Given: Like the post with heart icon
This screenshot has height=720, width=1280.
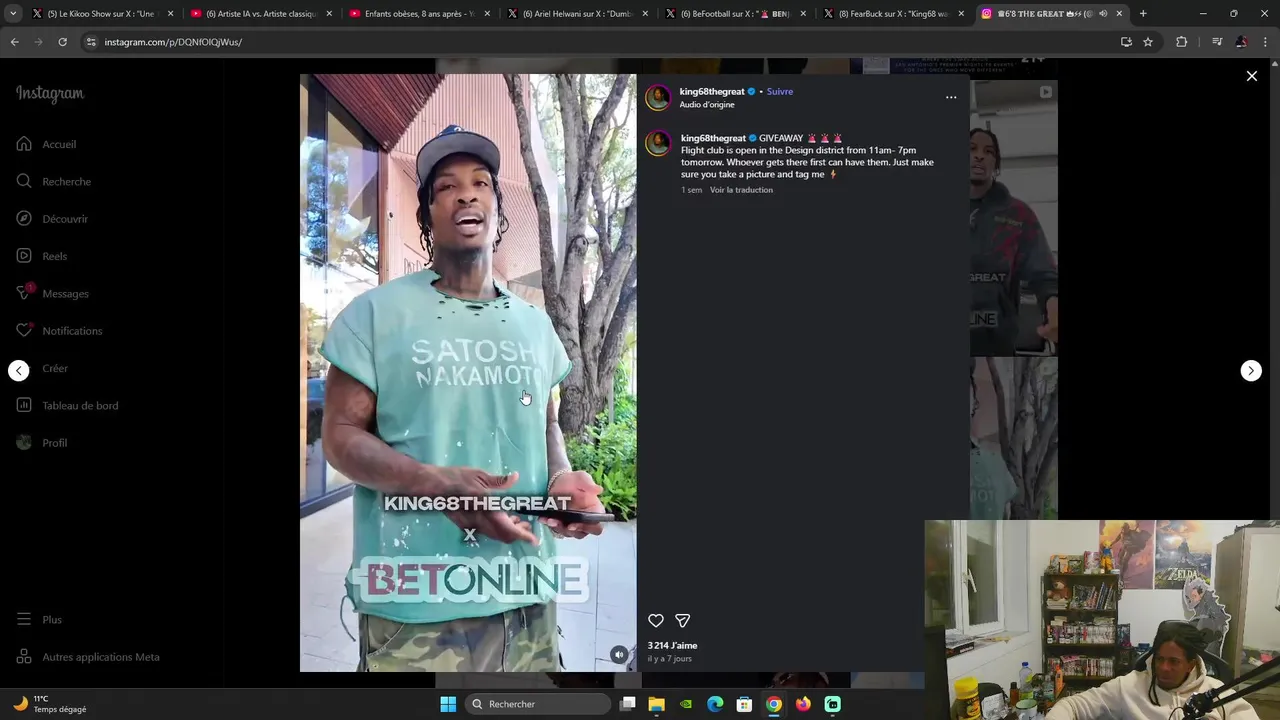Looking at the screenshot, I should click(x=656, y=621).
